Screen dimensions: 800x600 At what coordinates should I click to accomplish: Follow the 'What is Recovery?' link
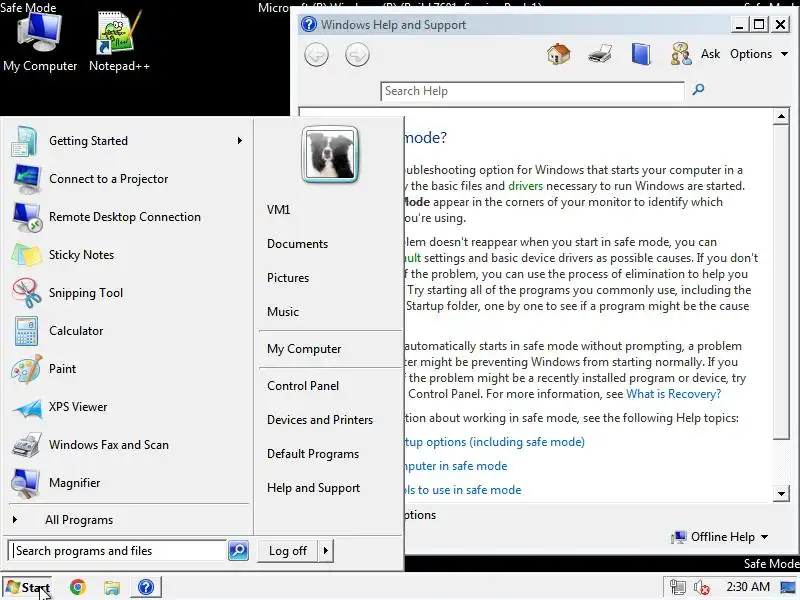click(673, 394)
